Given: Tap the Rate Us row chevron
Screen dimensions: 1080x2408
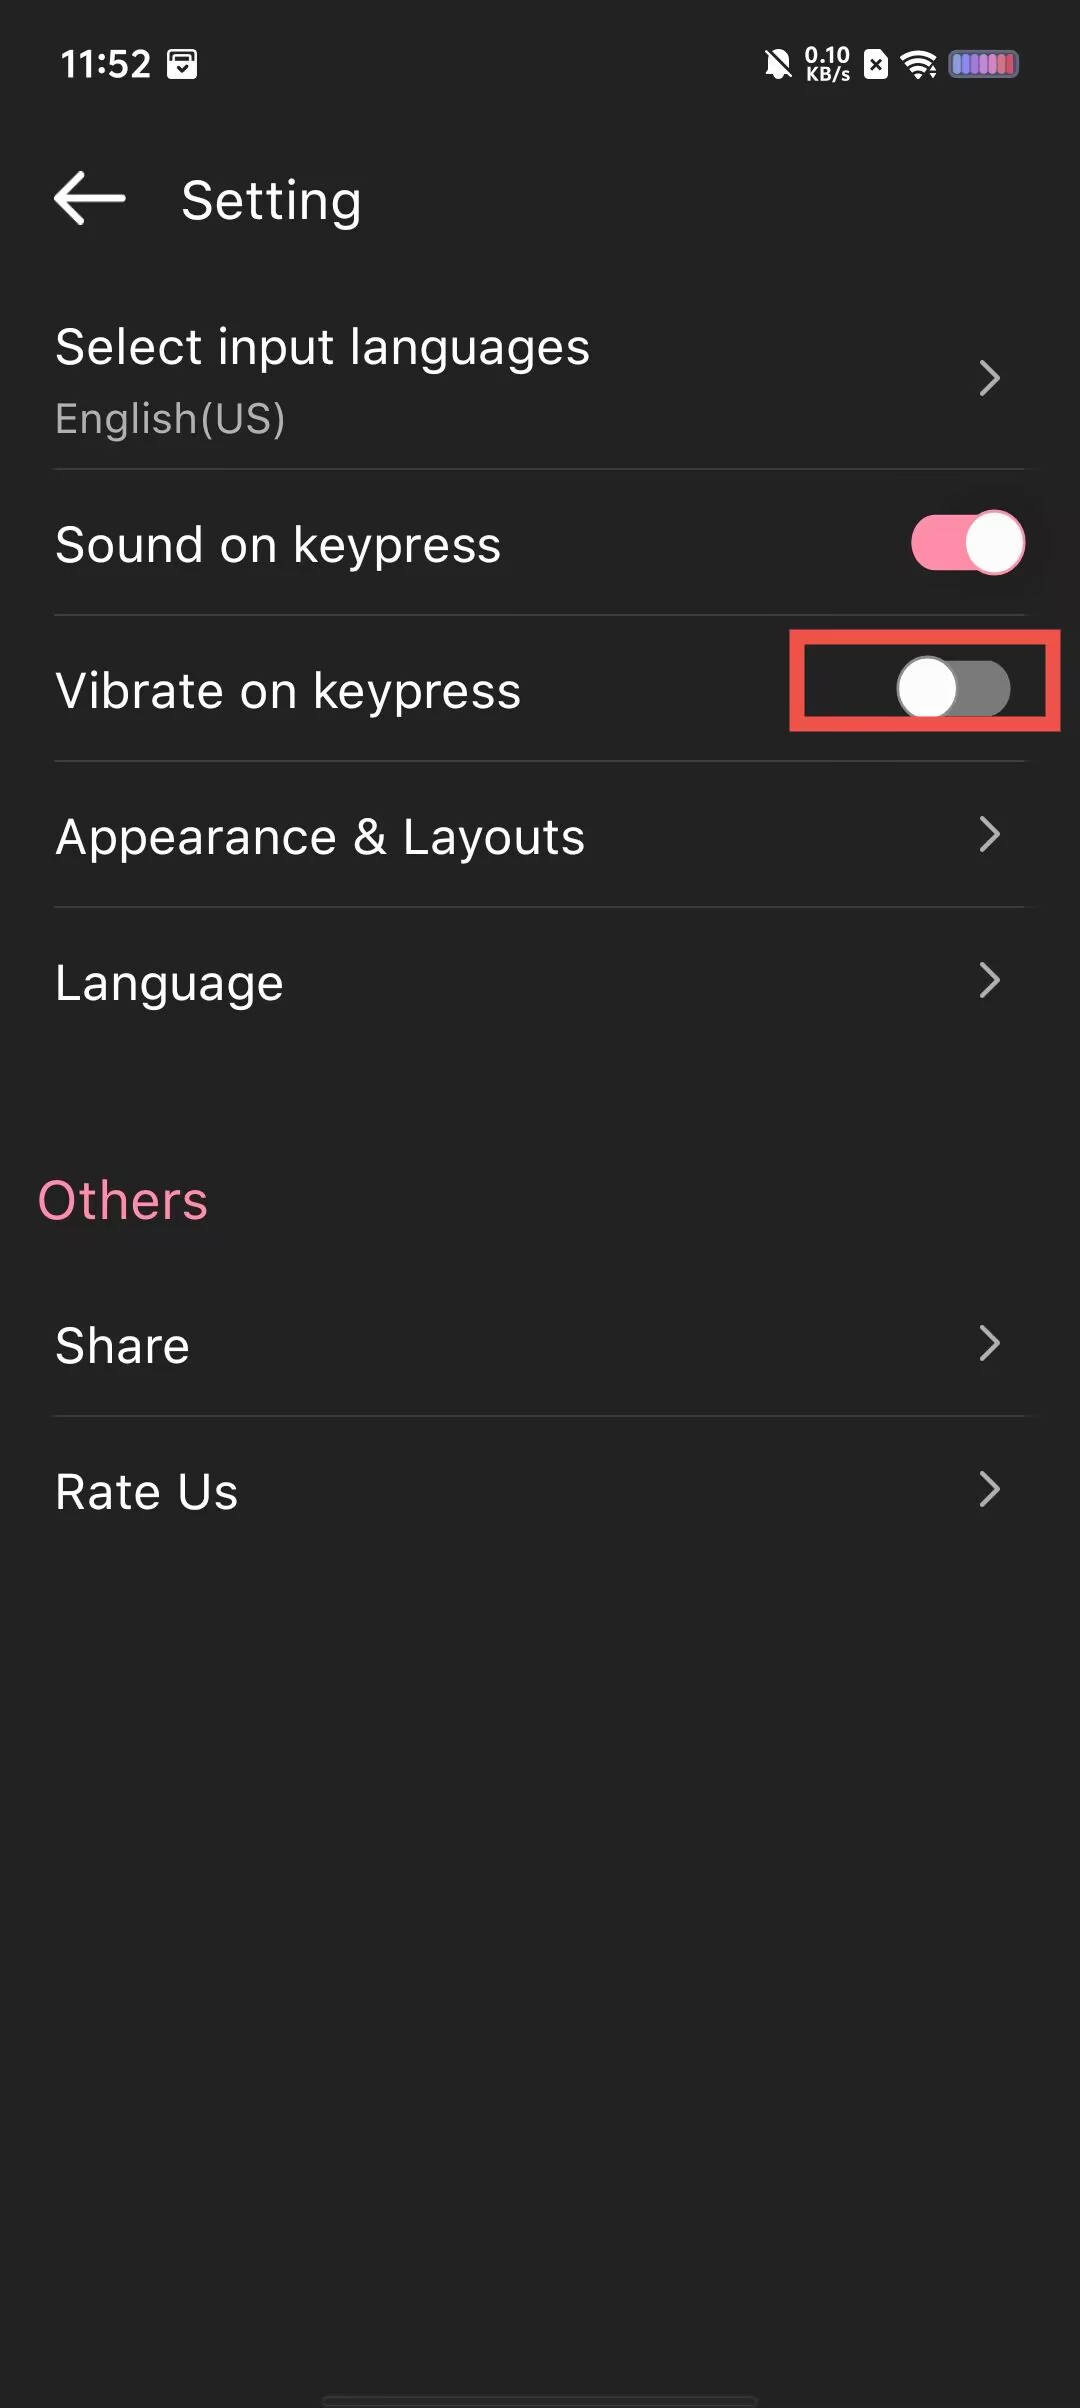Looking at the screenshot, I should tap(989, 1489).
